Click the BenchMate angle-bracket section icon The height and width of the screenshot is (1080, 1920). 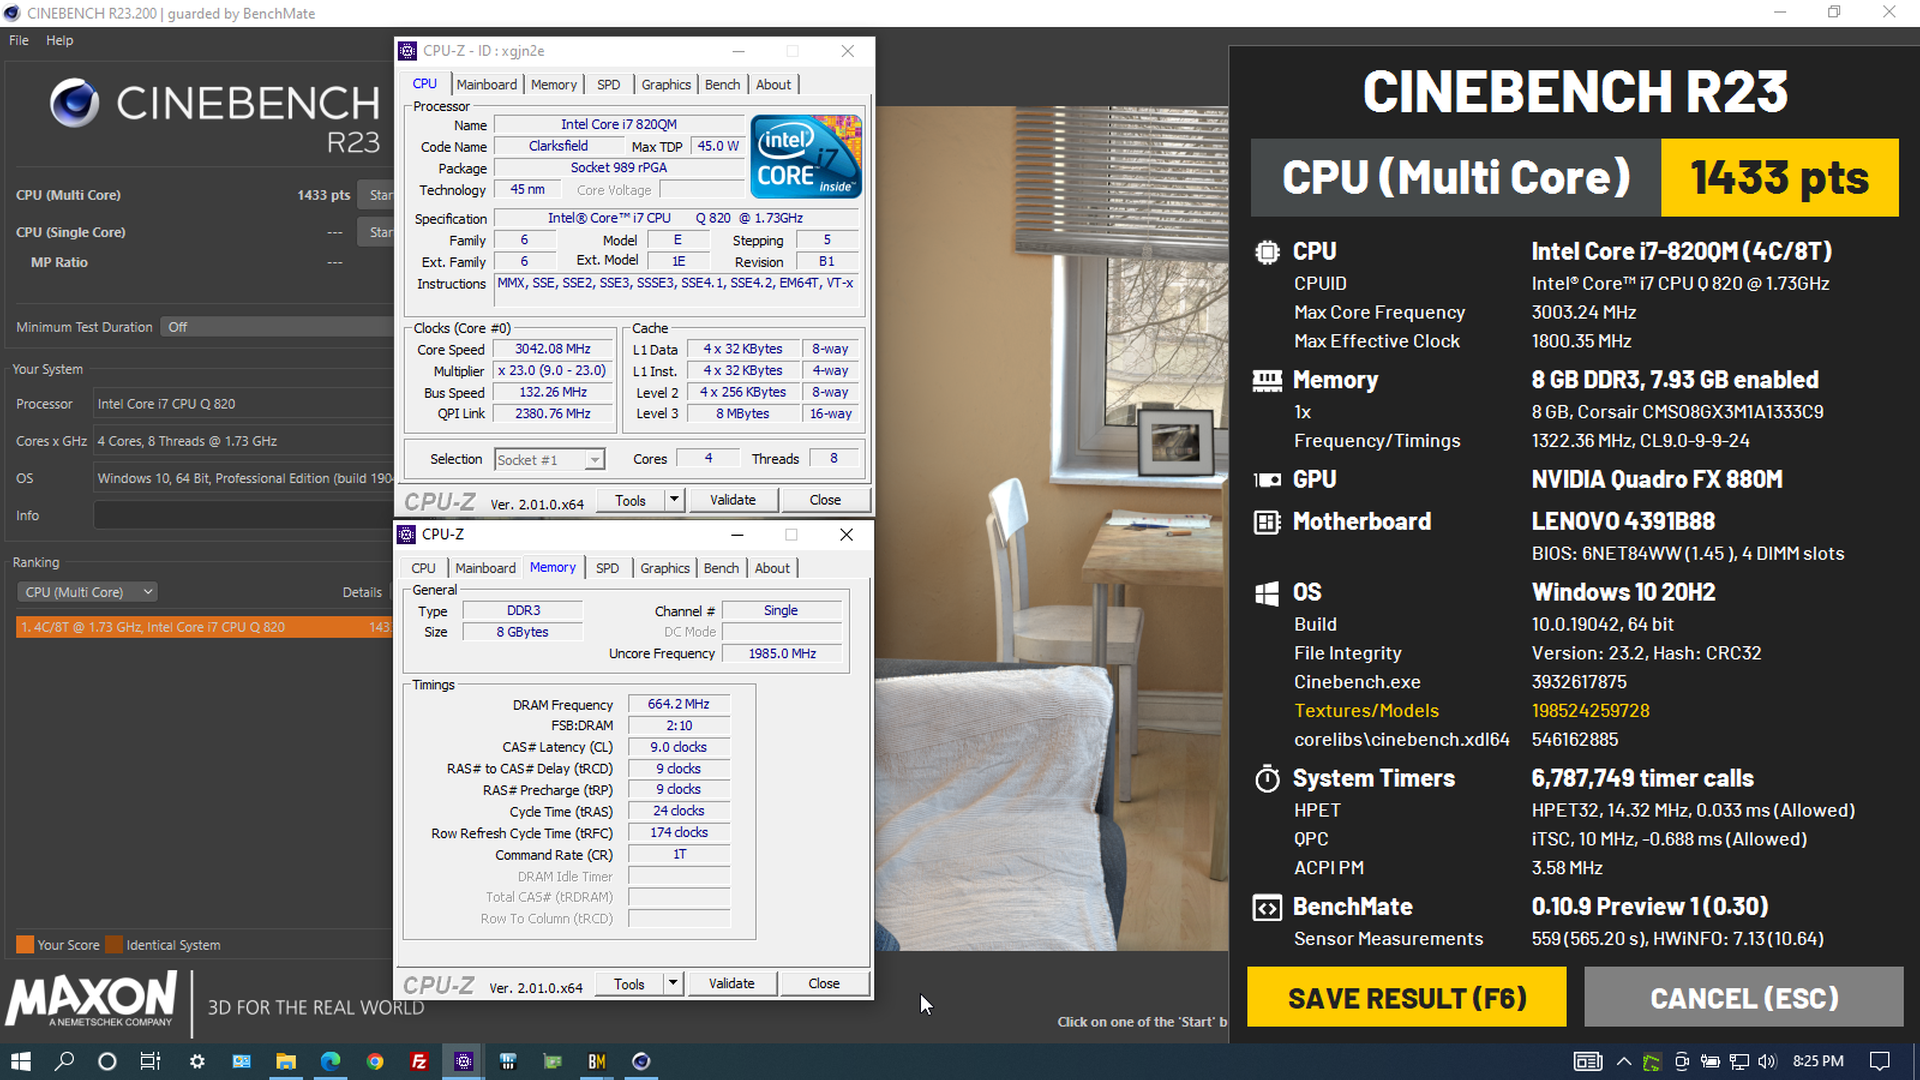tap(1267, 908)
